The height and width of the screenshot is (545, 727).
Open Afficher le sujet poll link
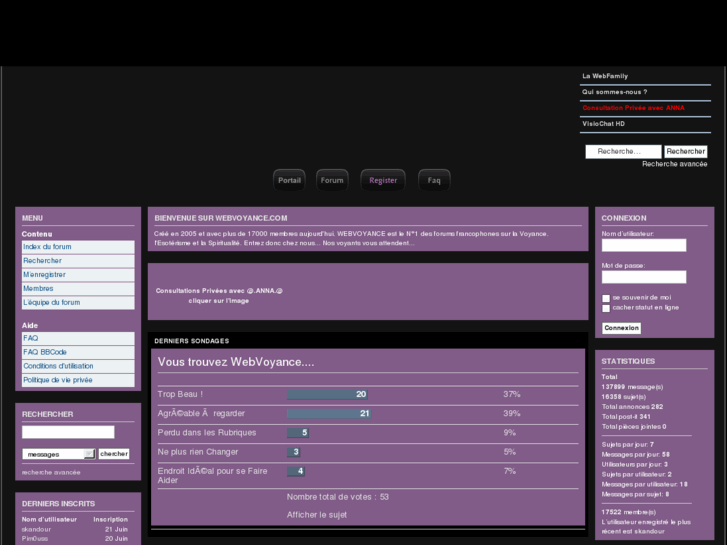coord(317,515)
